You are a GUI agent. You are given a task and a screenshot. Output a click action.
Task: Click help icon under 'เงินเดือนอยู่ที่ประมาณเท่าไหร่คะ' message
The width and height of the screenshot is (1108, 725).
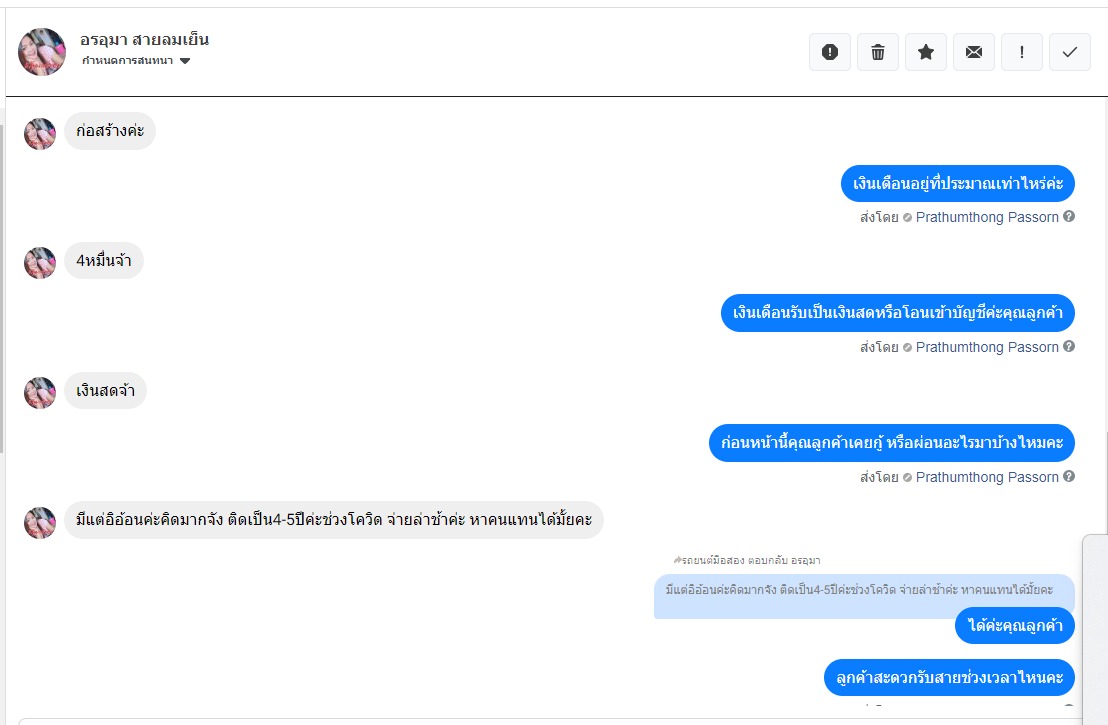tap(1069, 217)
